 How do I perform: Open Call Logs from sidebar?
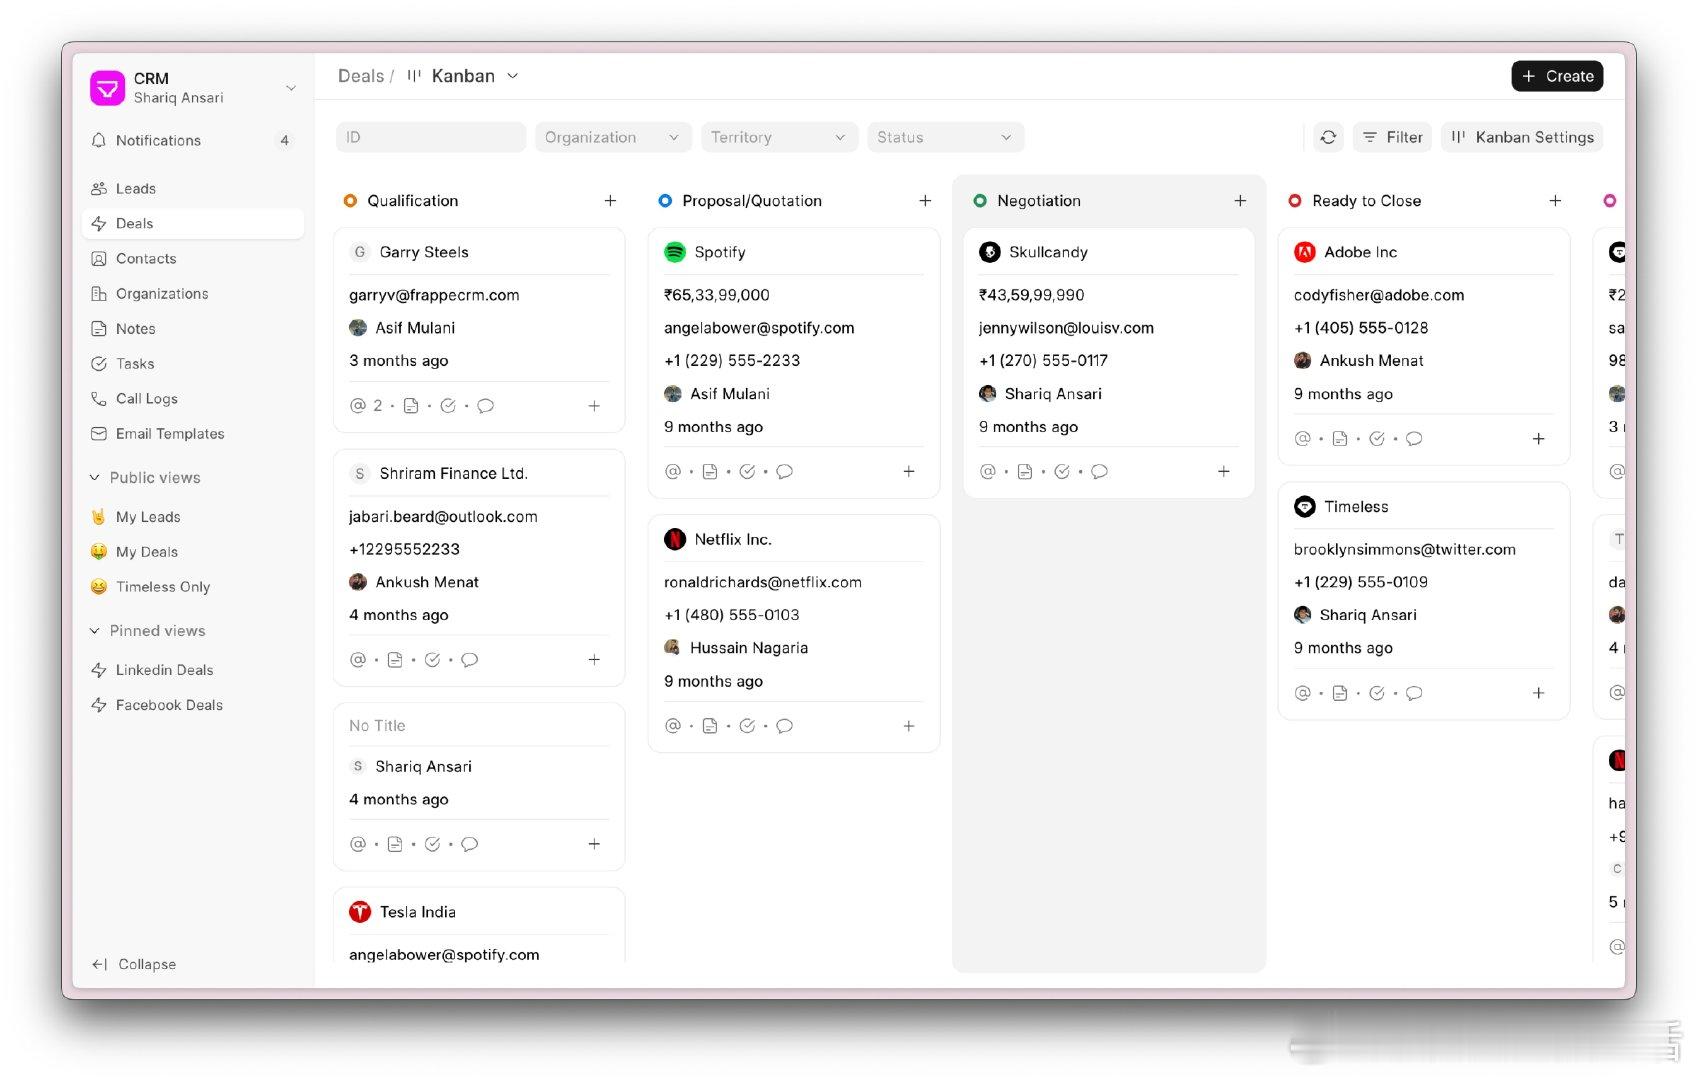(192, 398)
